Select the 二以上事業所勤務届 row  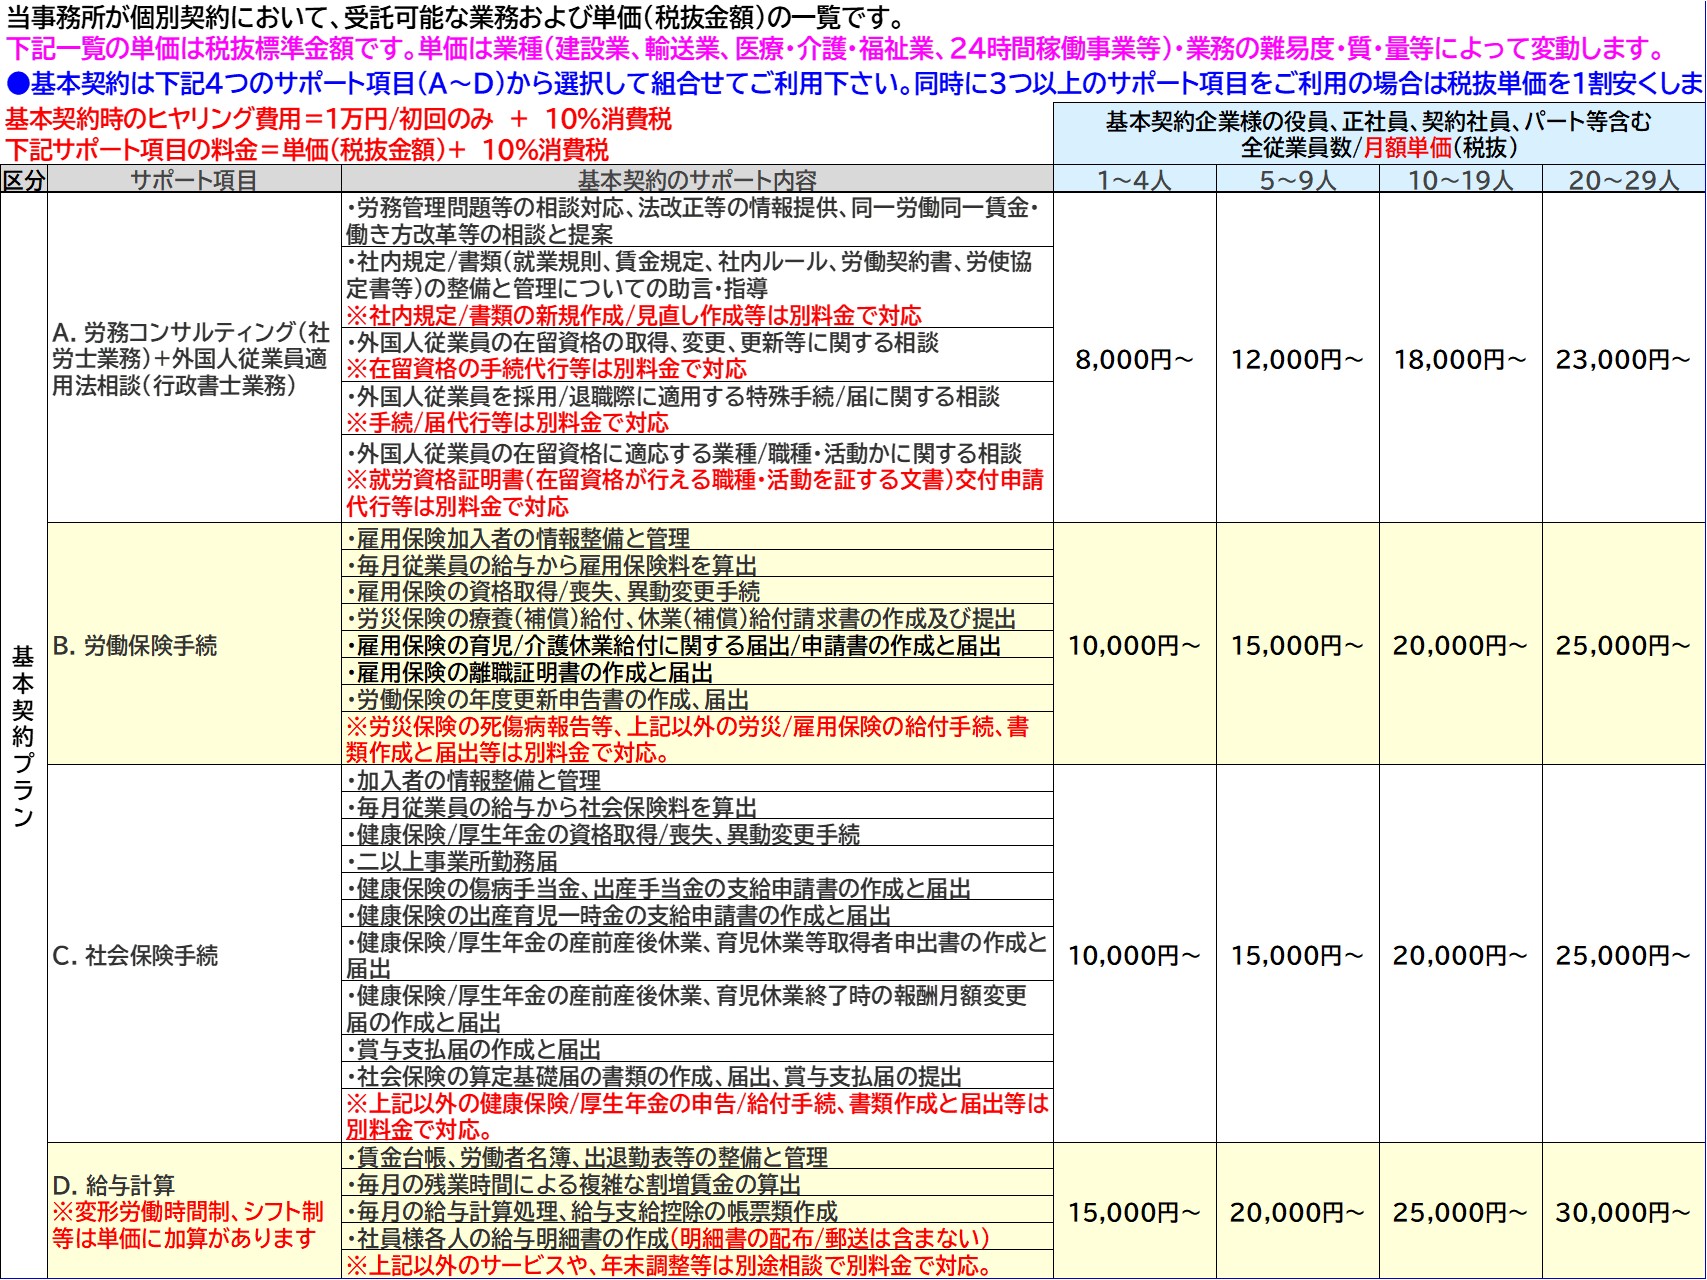click(x=457, y=861)
